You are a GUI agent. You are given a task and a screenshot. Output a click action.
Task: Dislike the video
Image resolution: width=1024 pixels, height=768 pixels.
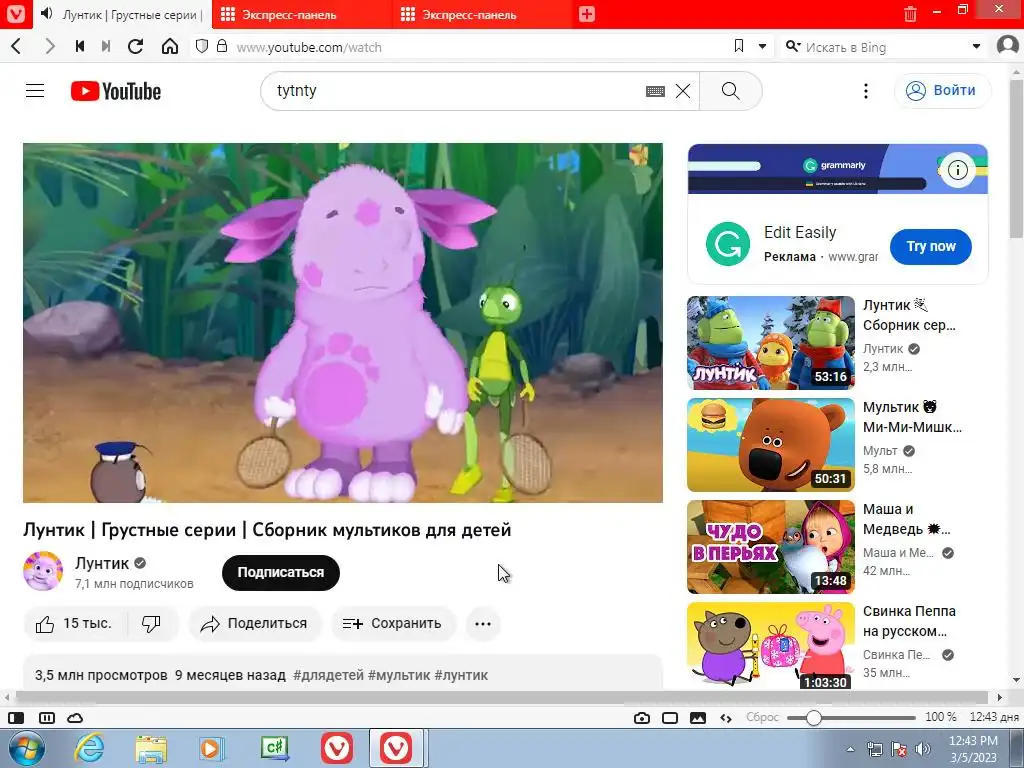[x=152, y=624]
